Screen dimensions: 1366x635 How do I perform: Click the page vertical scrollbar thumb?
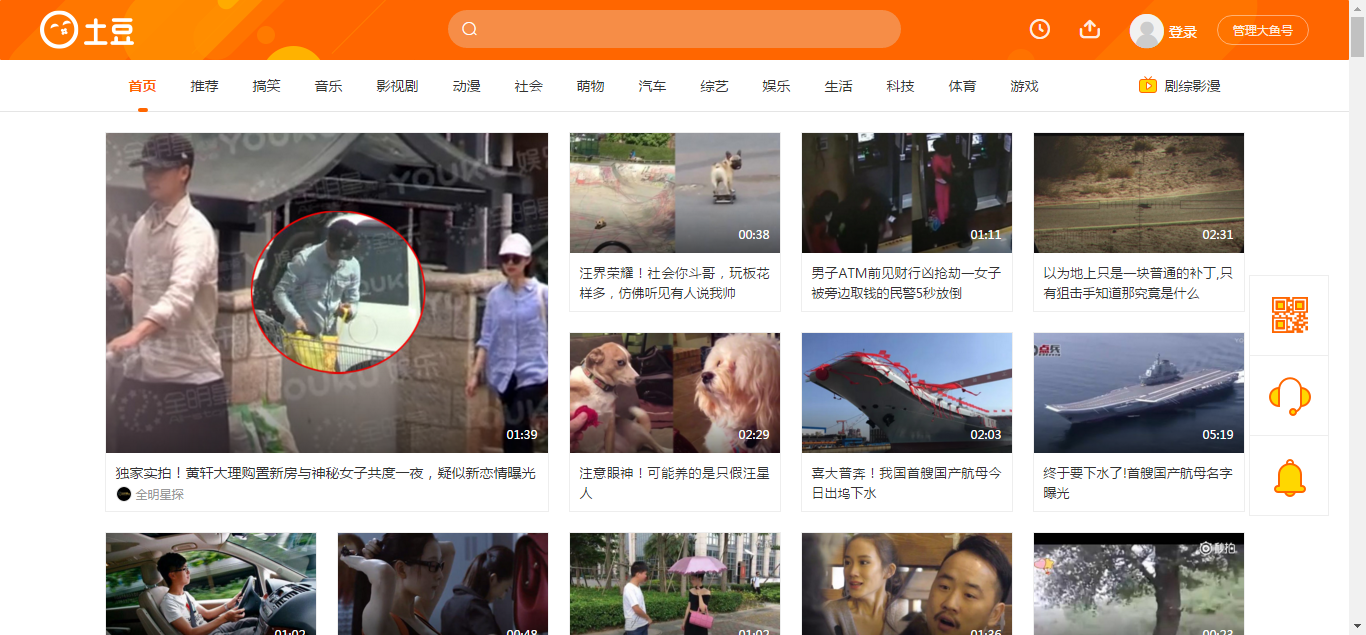[1357, 37]
